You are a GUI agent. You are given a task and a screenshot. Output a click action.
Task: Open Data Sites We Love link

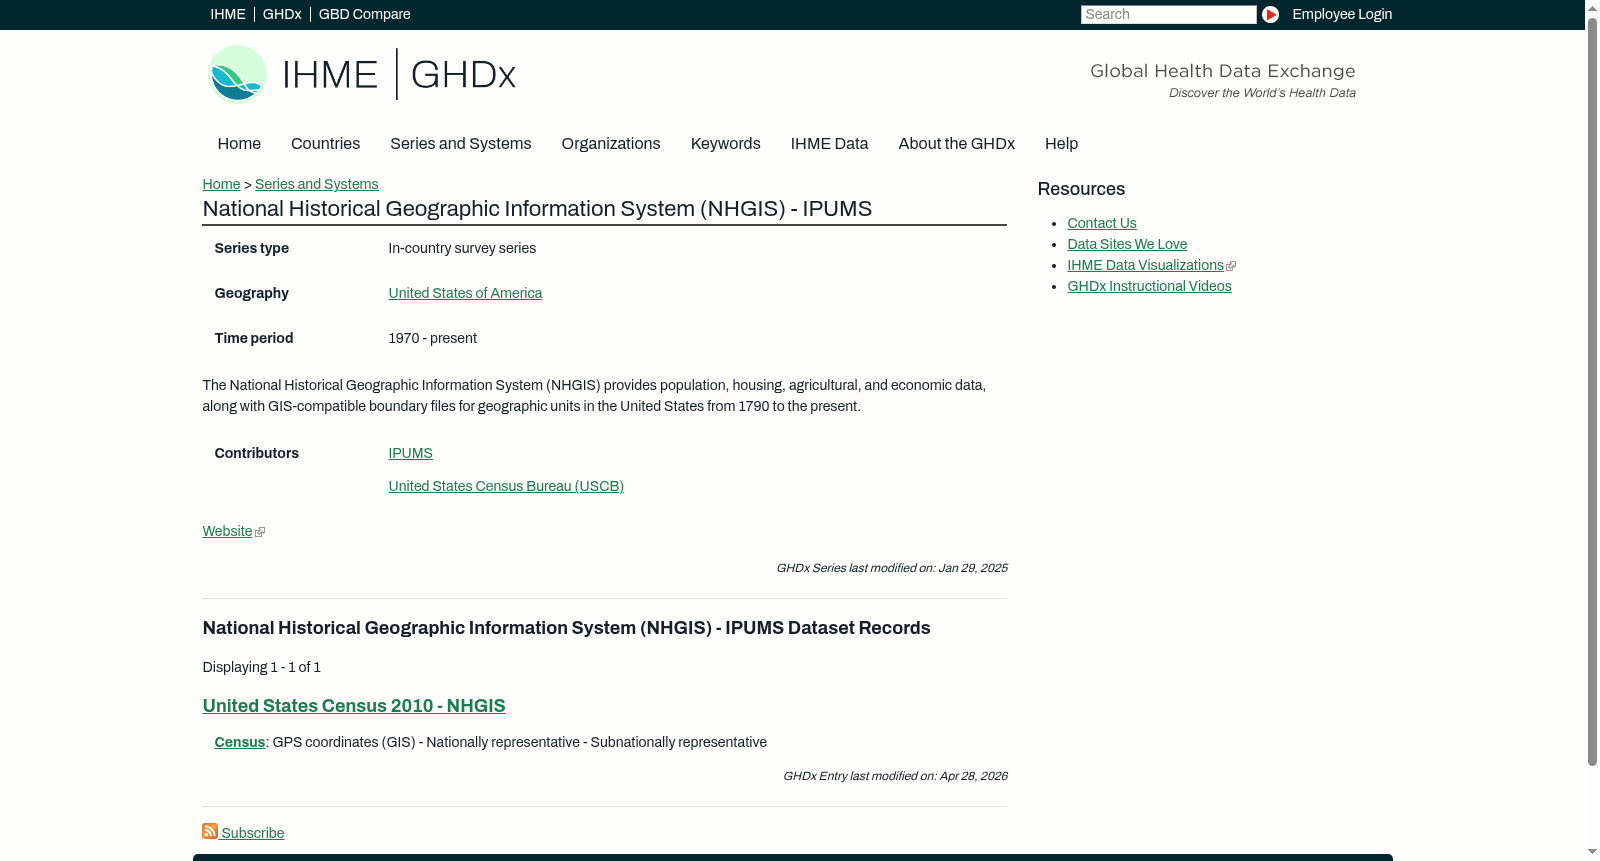click(1127, 244)
